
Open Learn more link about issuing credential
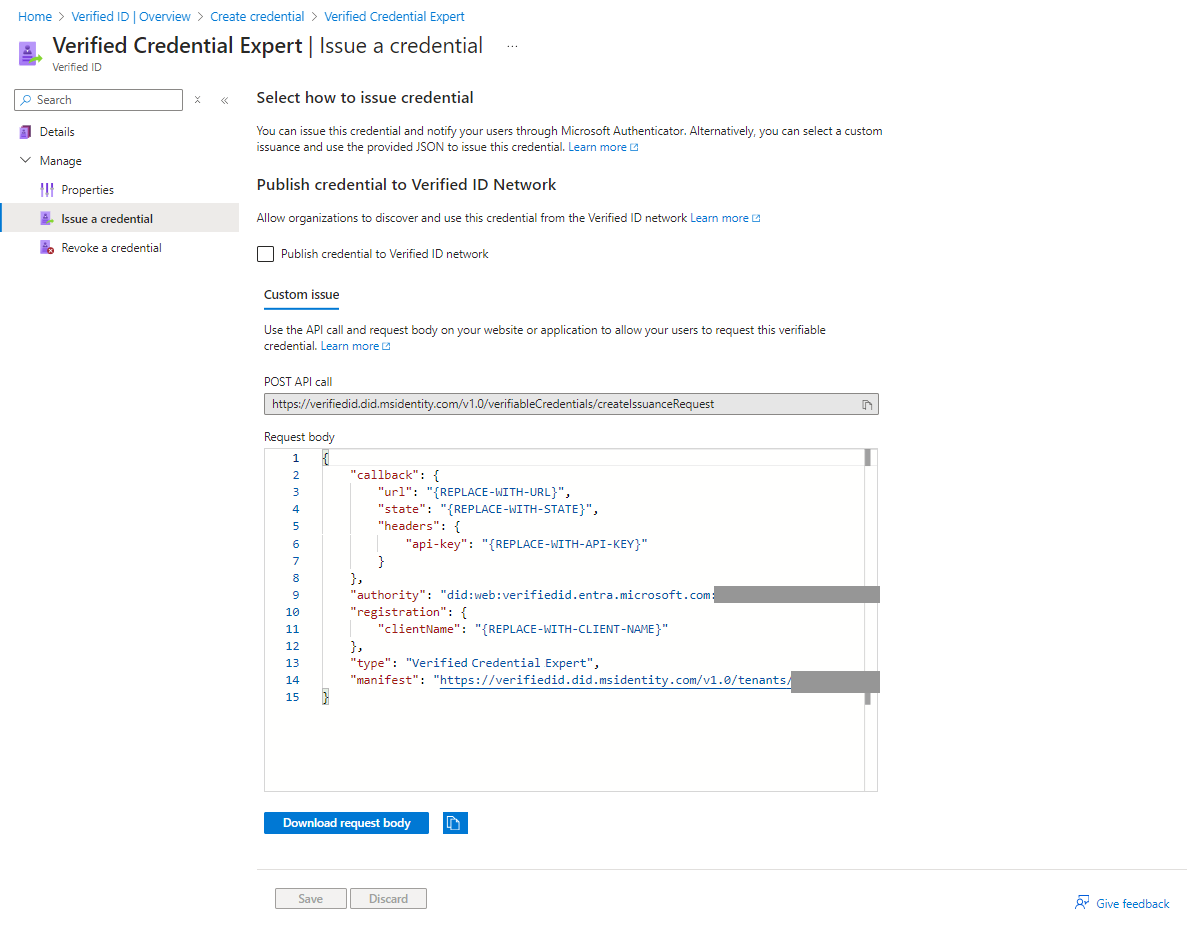tap(603, 147)
